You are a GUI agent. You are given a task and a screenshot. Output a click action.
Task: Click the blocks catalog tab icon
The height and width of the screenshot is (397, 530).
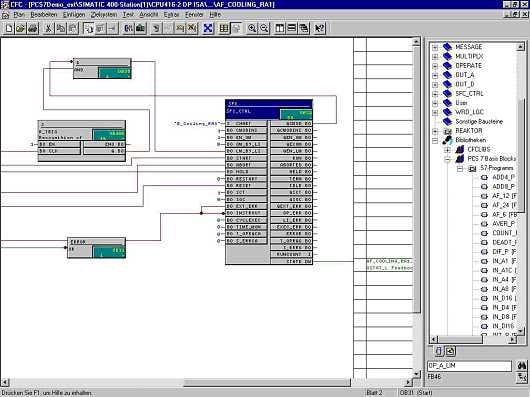pyautogui.click(x=438, y=351)
